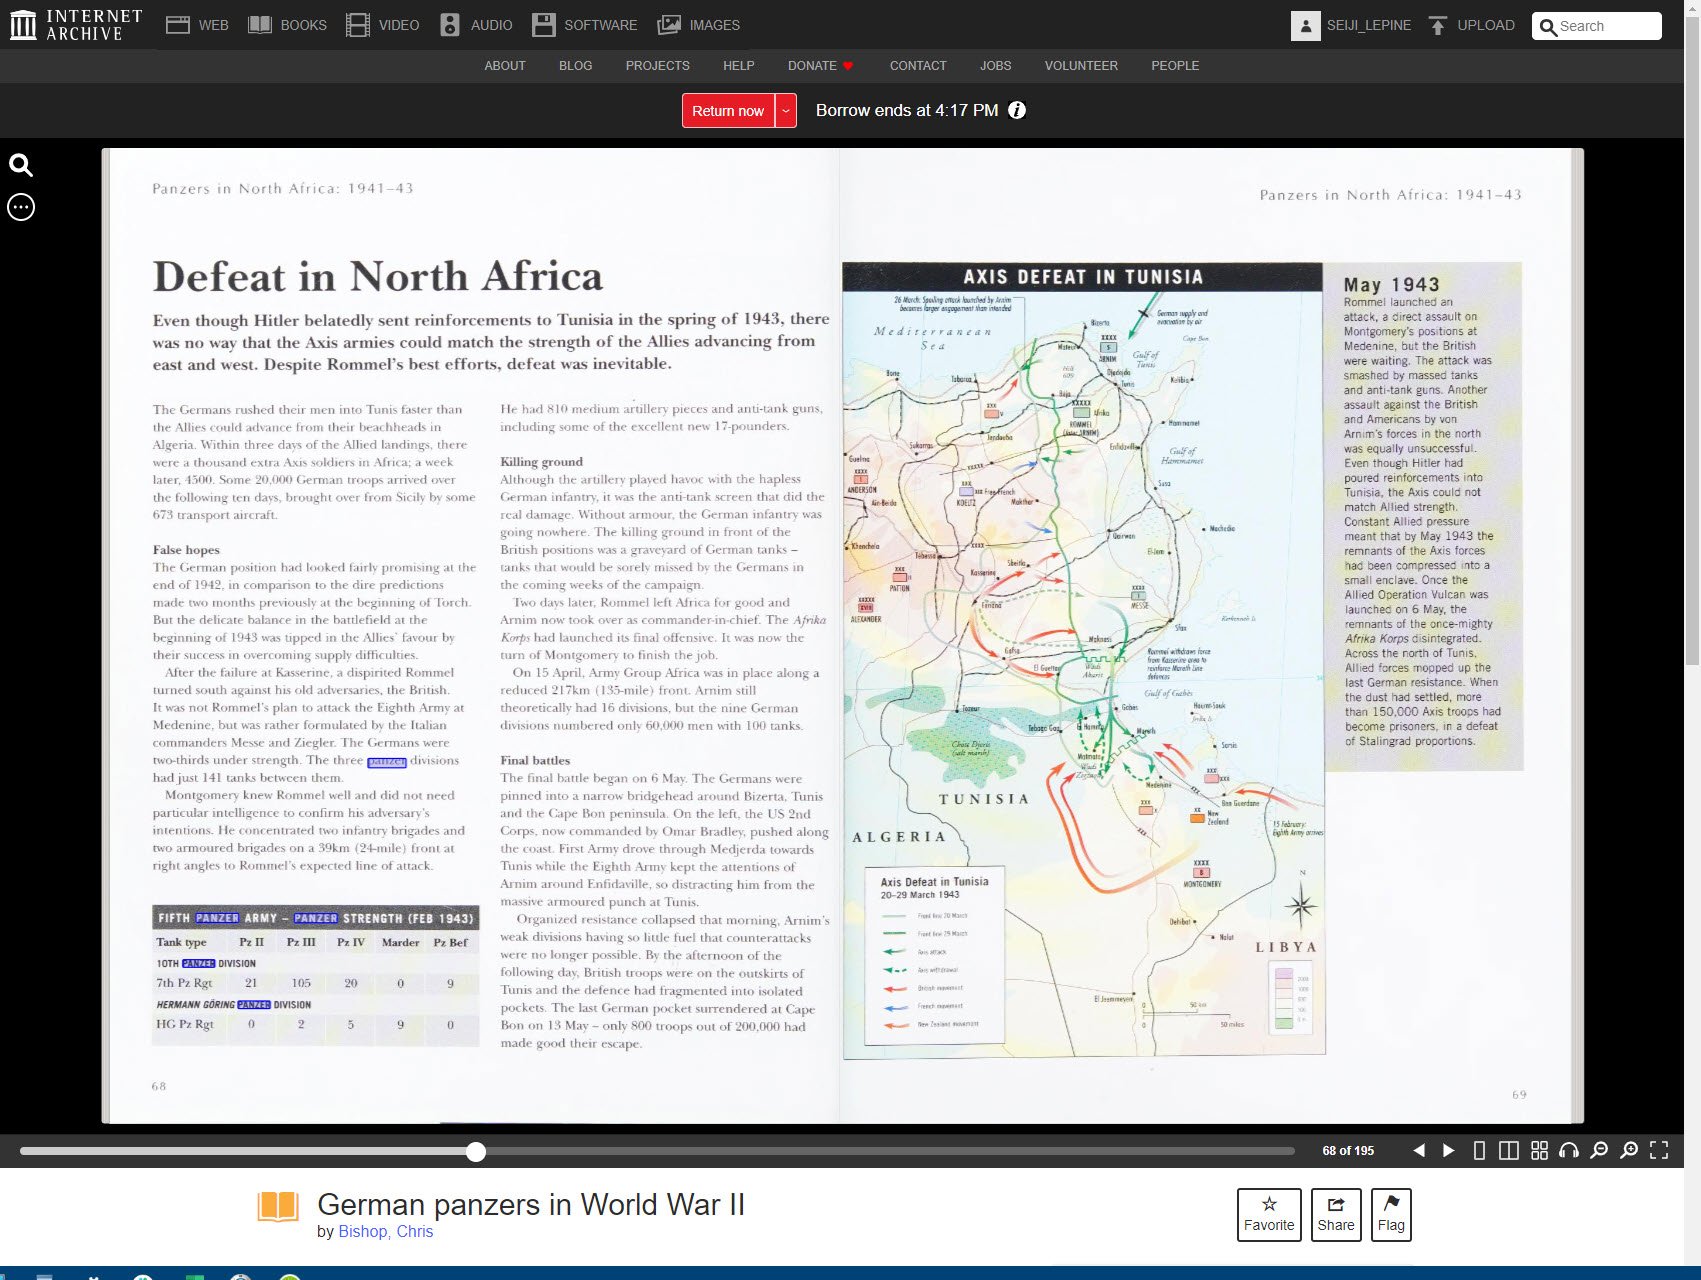
Task: Open the book text search icon
Action: tap(21, 166)
